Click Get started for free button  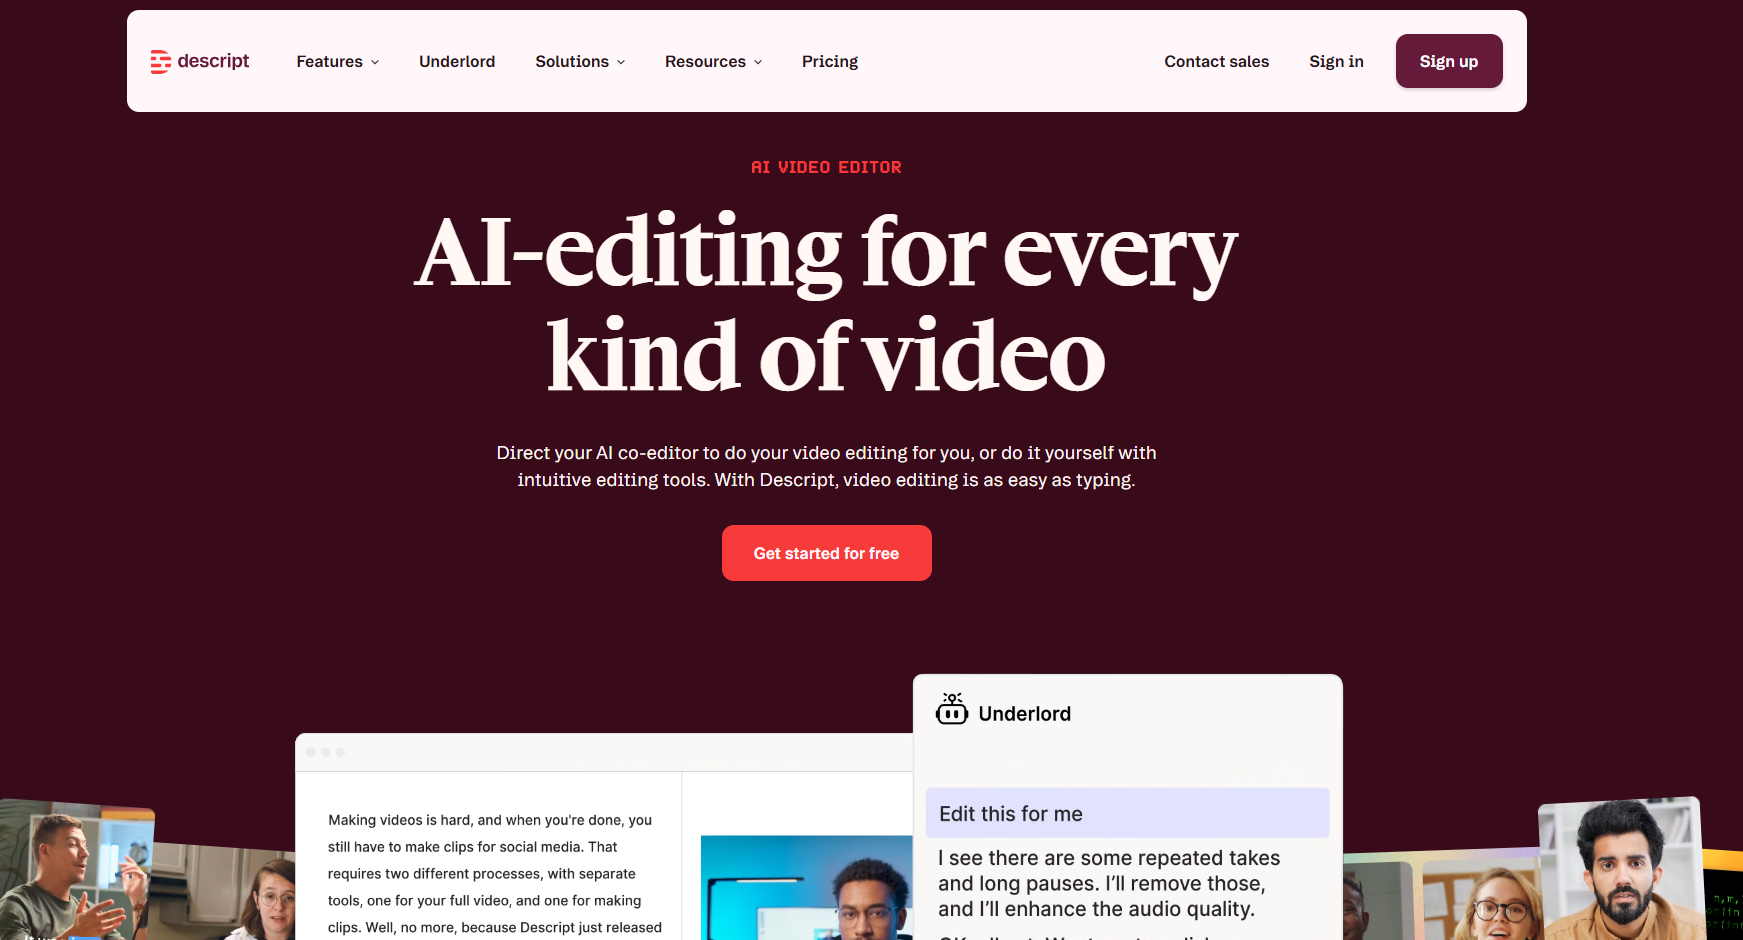(827, 553)
